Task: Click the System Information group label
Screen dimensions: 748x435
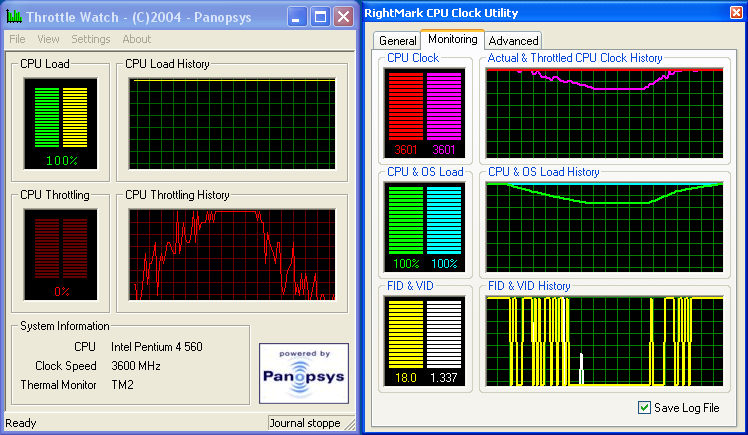Action: 64,326
